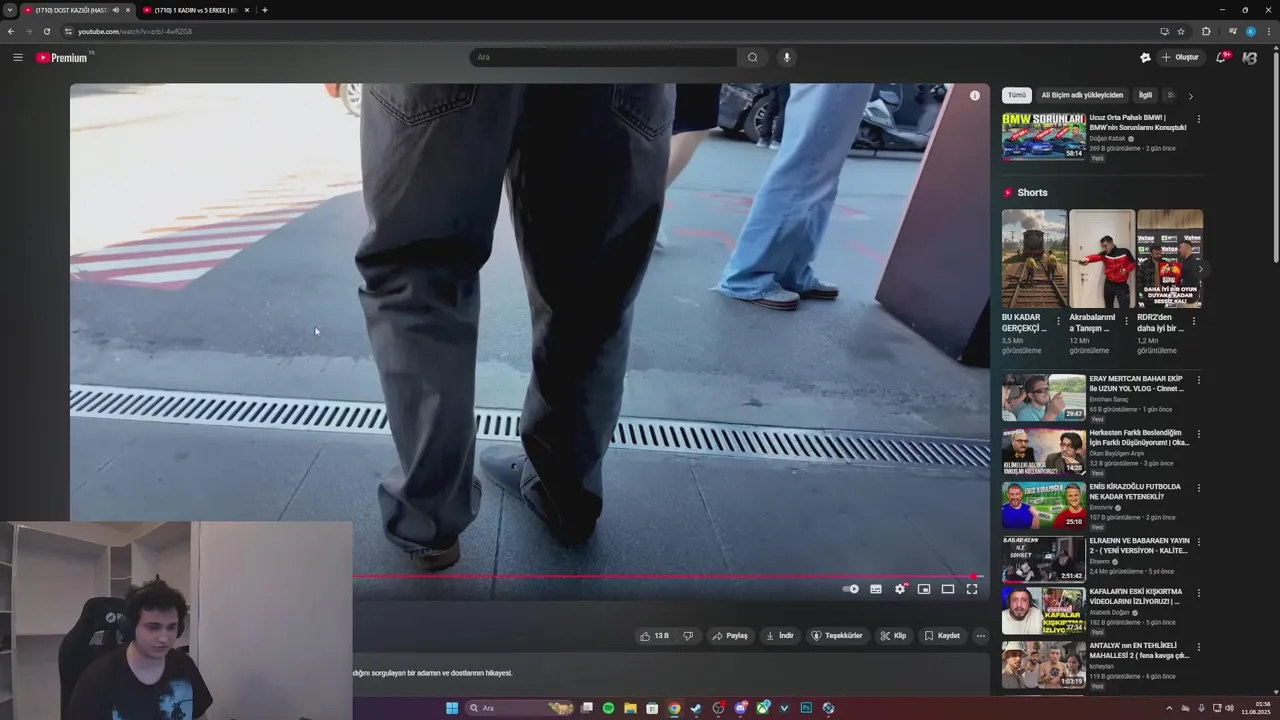Image resolution: width=1280 pixels, height=720 pixels.
Task: Open YouTube notifications bell
Action: click(x=1221, y=57)
